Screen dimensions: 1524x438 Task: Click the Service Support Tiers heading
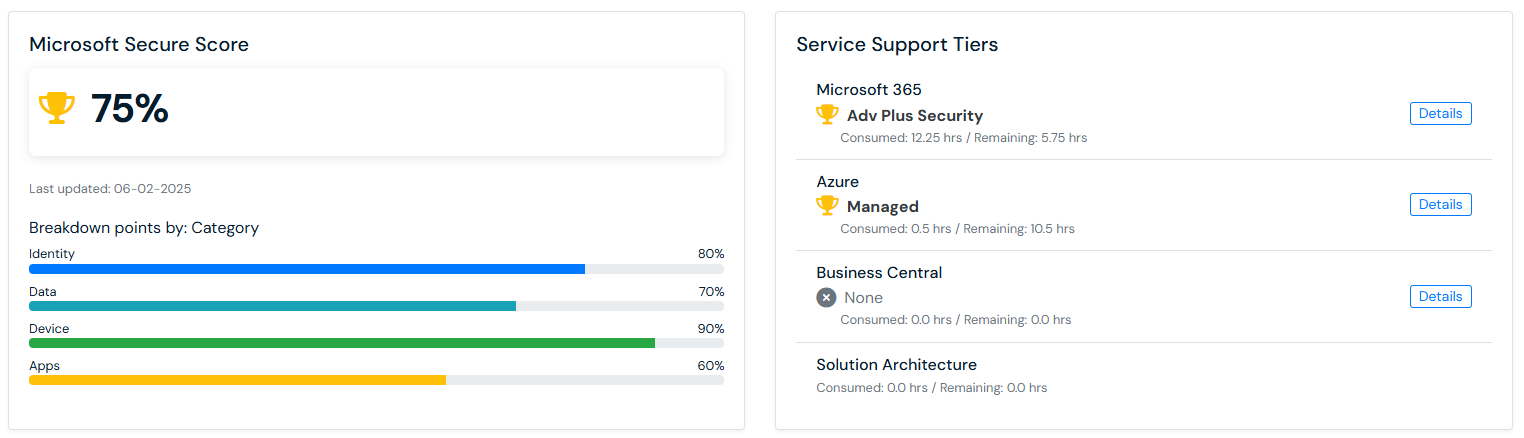point(897,44)
